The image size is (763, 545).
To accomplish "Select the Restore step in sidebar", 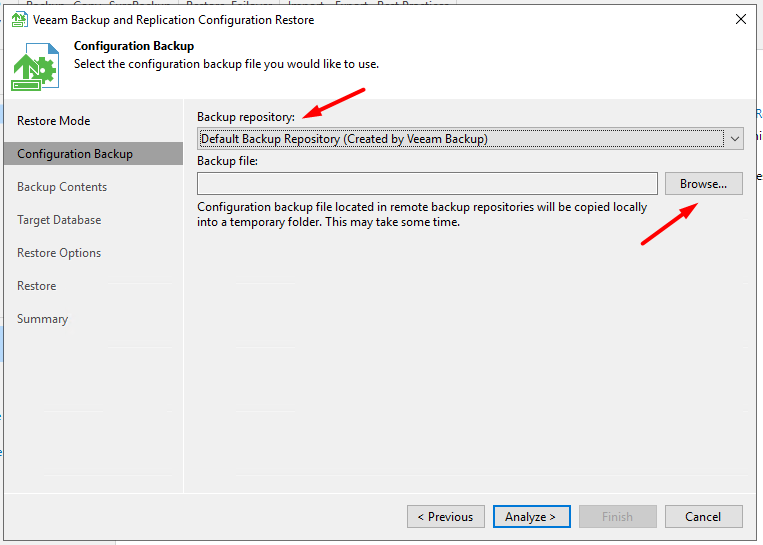I will tap(36, 286).
